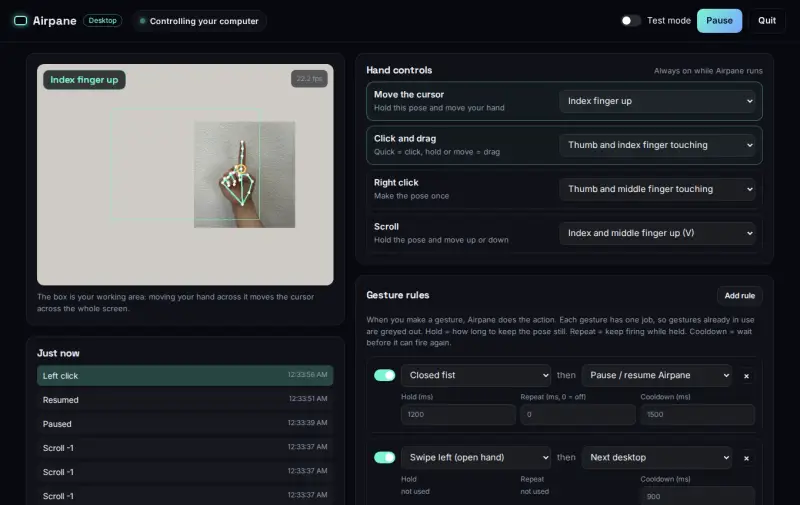Open Scroll pose dropdown

[x=657, y=233]
